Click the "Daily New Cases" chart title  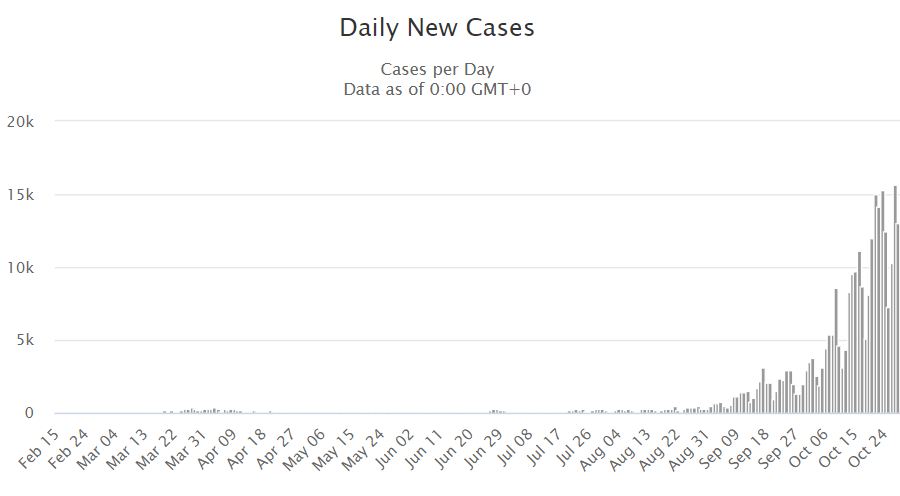coord(437,28)
